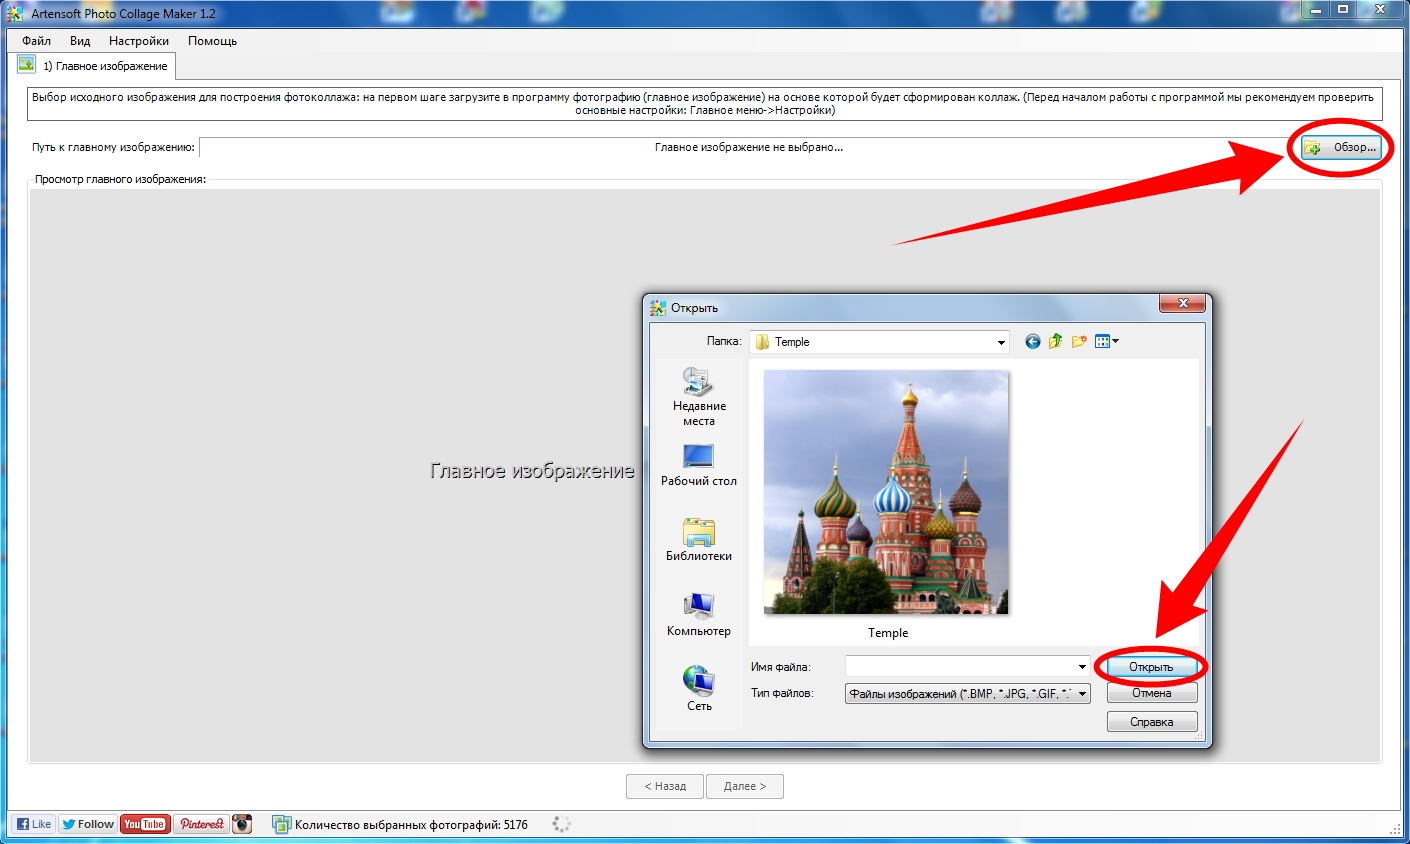Click the back arrow in Open dialog
This screenshot has width=1410, height=844.
[x=1033, y=342]
